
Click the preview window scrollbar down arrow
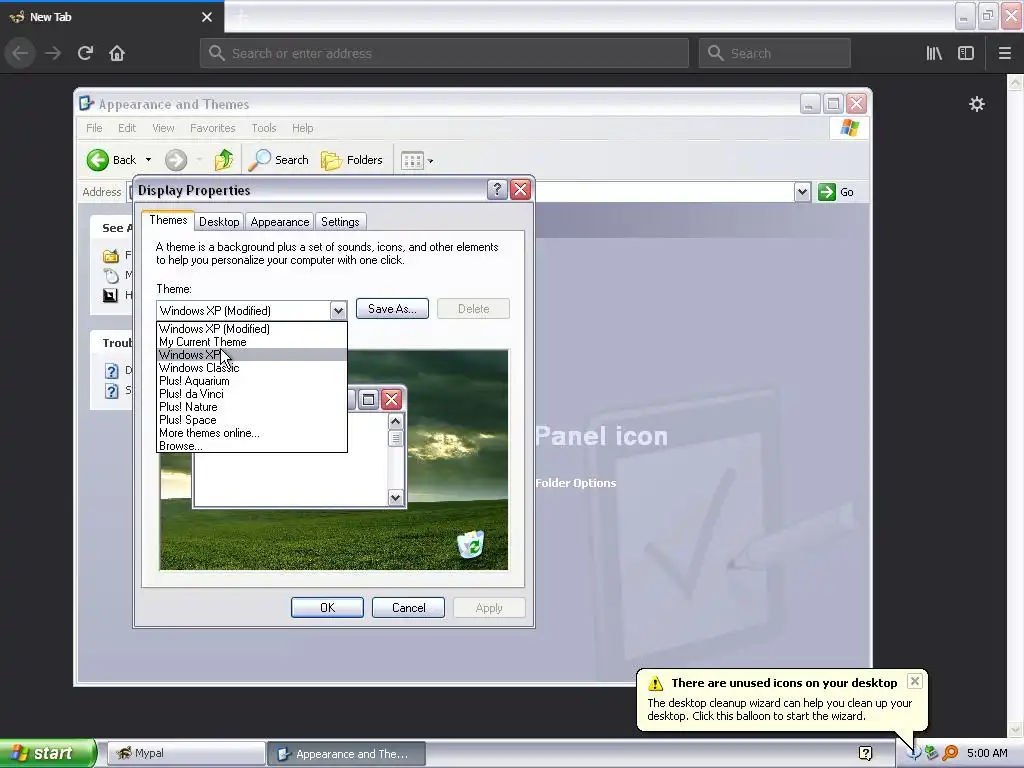[x=395, y=498]
